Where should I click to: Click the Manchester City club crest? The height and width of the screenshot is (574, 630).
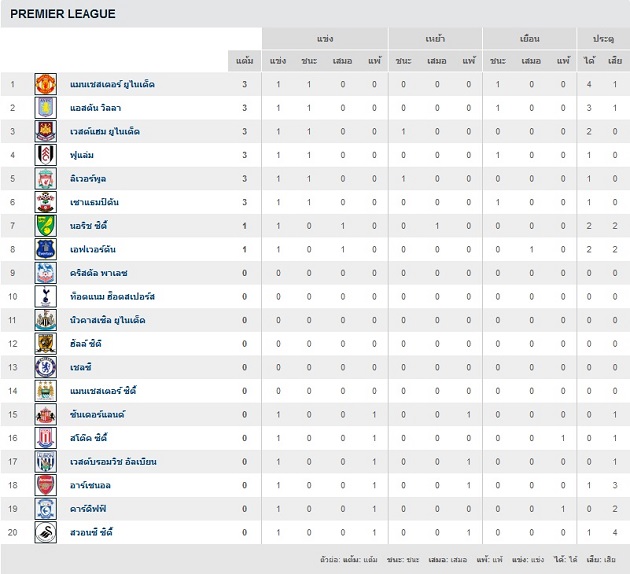tap(46, 391)
